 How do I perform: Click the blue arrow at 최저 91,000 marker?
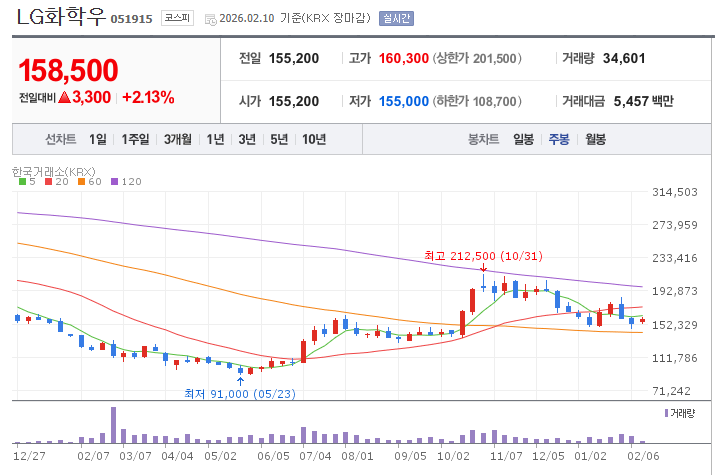coord(240,380)
